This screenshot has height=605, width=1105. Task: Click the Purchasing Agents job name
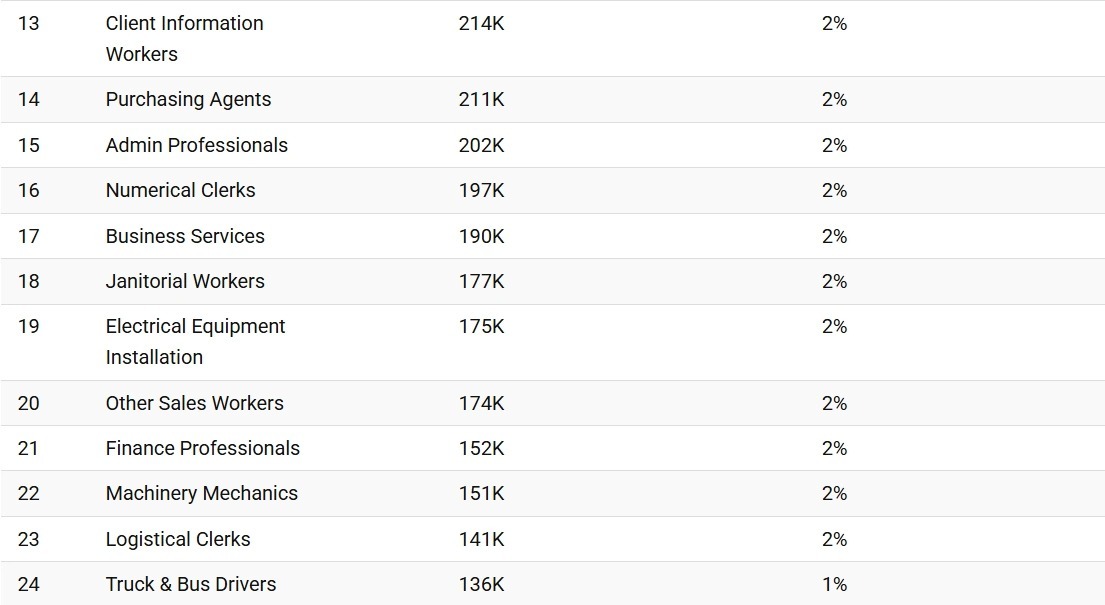[x=188, y=99]
